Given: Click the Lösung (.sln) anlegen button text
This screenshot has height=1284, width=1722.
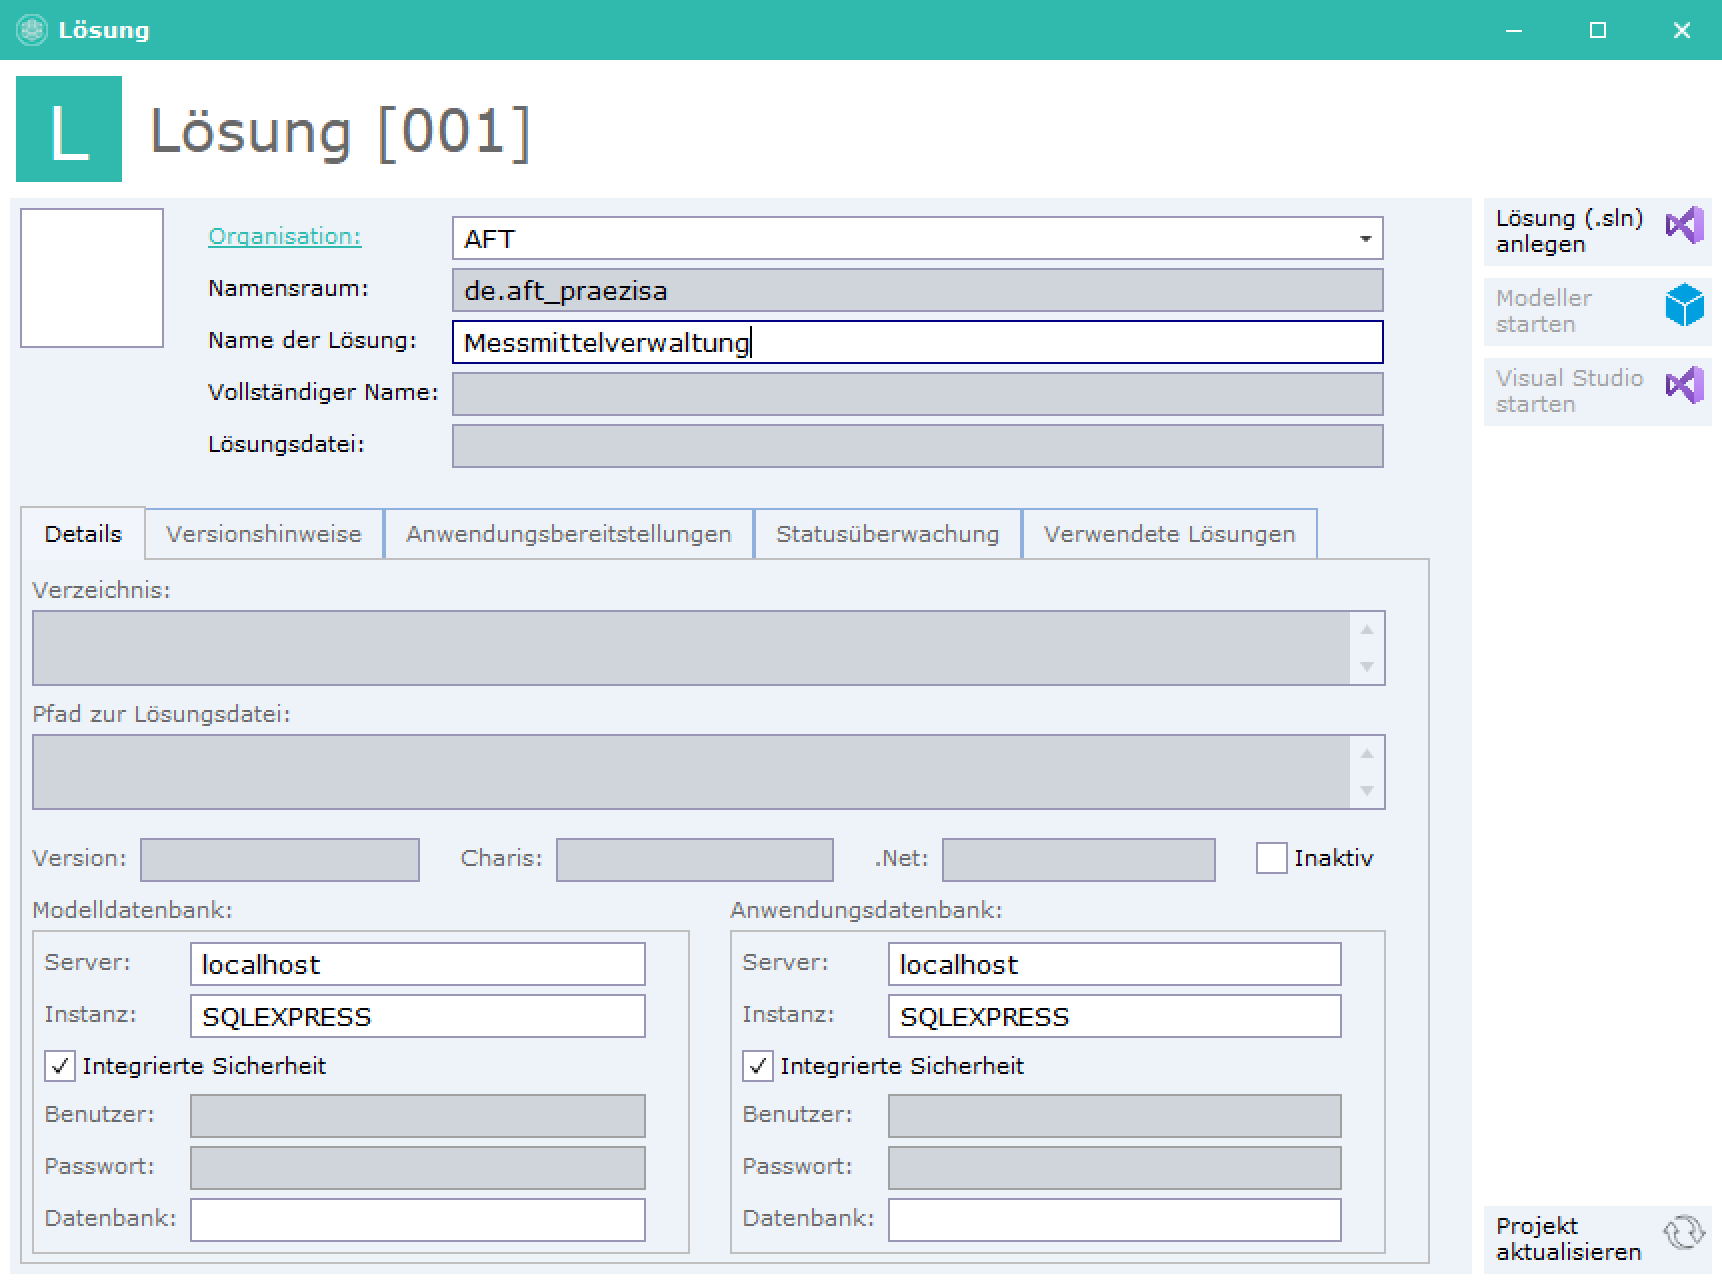Looking at the screenshot, I should click(1570, 231).
